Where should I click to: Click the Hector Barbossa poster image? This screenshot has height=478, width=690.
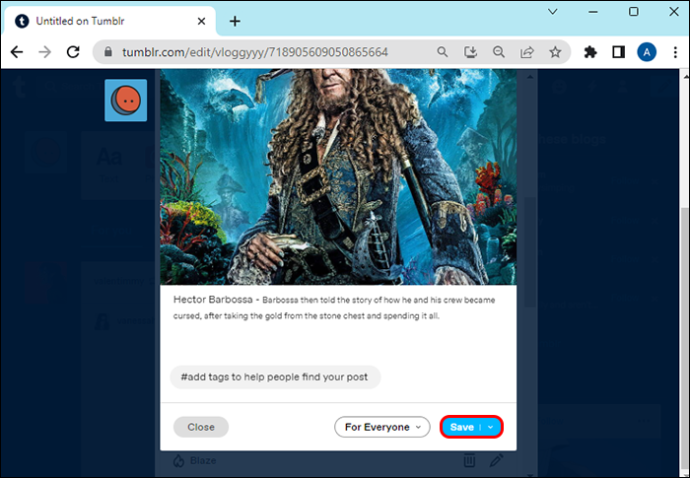coord(338,177)
